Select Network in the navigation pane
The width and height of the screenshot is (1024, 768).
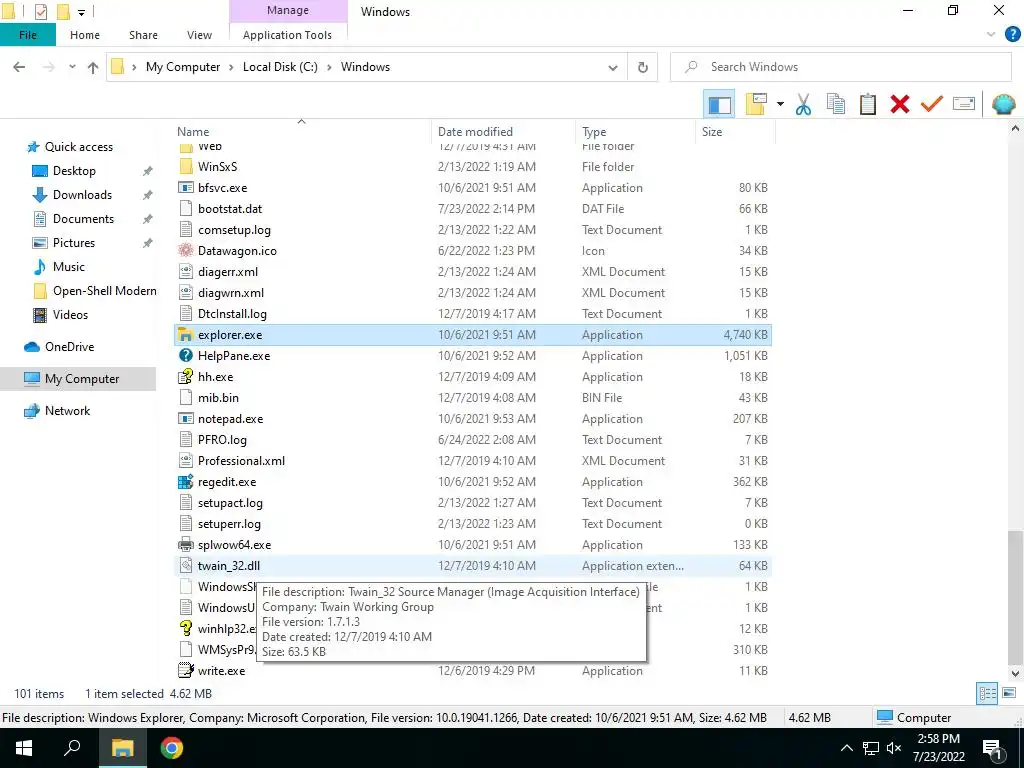click(67, 411)
